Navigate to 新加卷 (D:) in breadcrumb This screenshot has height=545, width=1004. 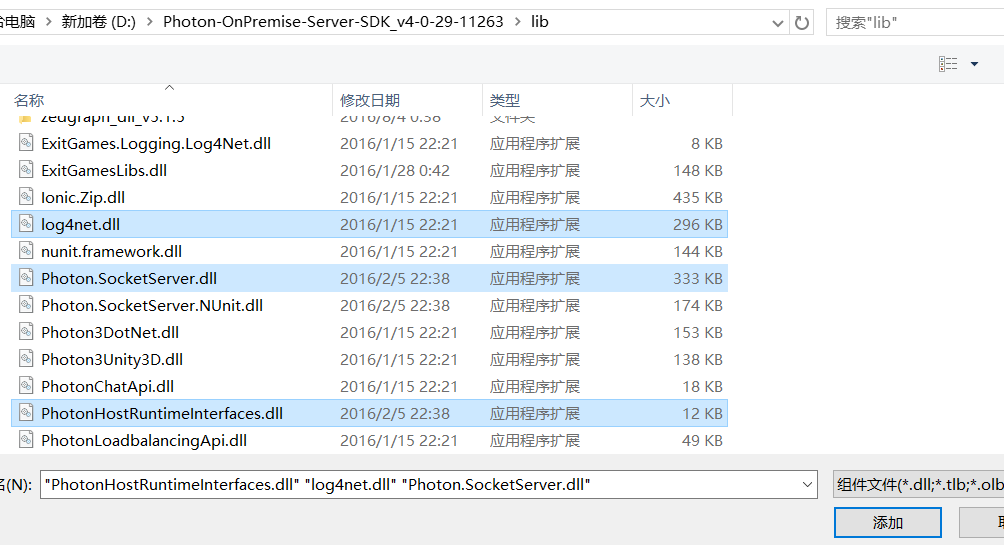point(98,22)
